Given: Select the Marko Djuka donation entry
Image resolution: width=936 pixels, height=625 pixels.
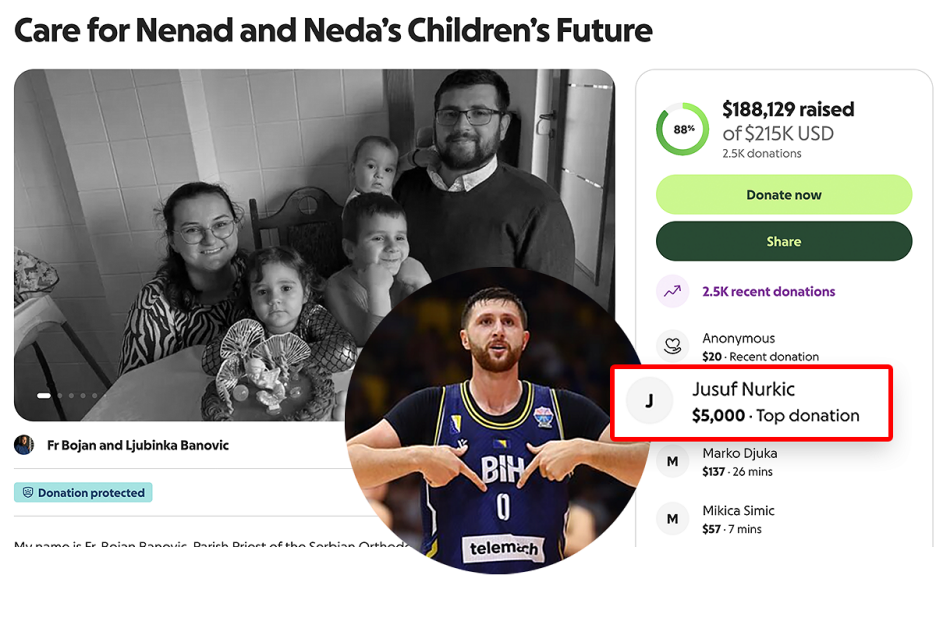Looking at the screenshot, I should click(740, 462).
